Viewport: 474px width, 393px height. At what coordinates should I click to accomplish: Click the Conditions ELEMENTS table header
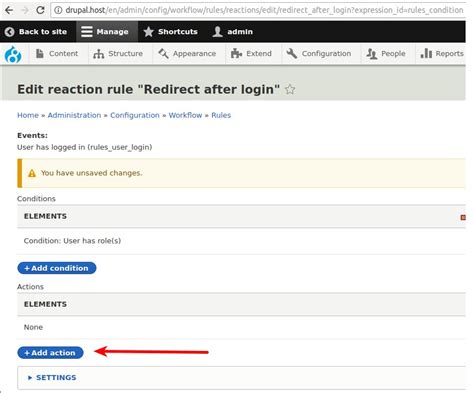(x=241, y=217)
